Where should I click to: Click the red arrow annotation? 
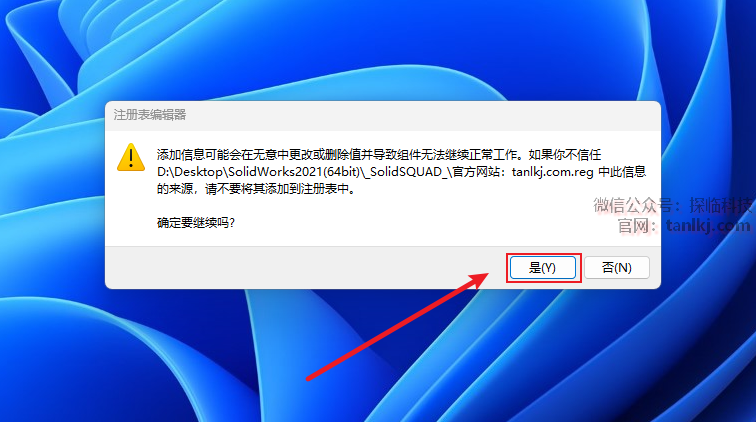click(x=398, y=327)
